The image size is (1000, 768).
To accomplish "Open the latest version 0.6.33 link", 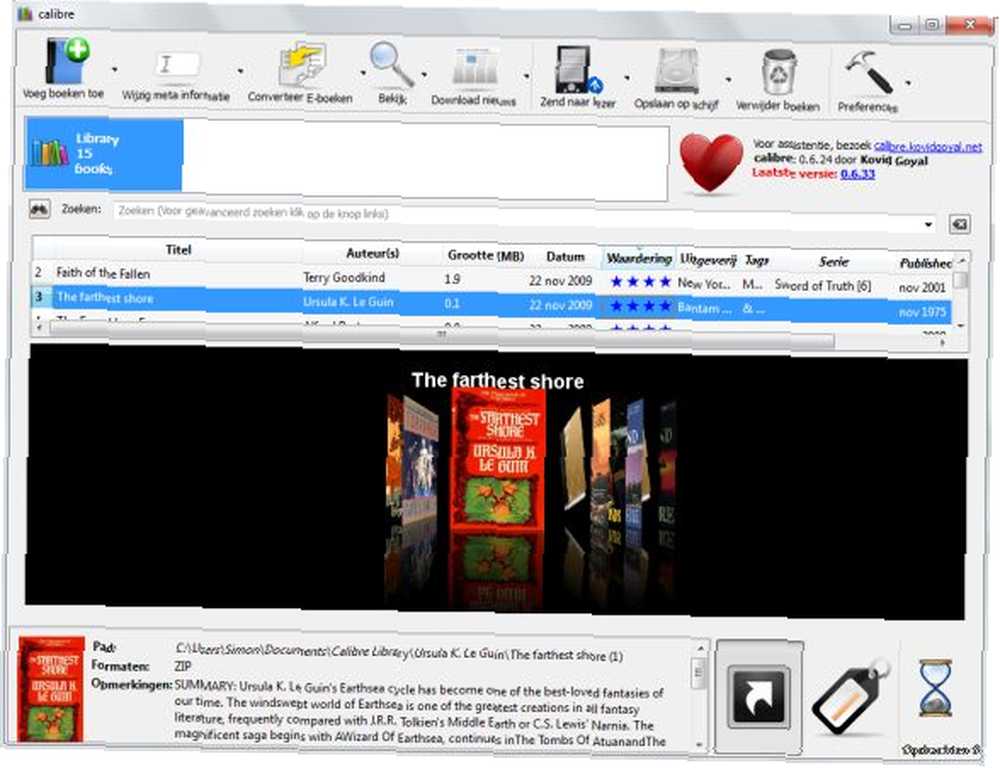I will [x=857, y=174].
